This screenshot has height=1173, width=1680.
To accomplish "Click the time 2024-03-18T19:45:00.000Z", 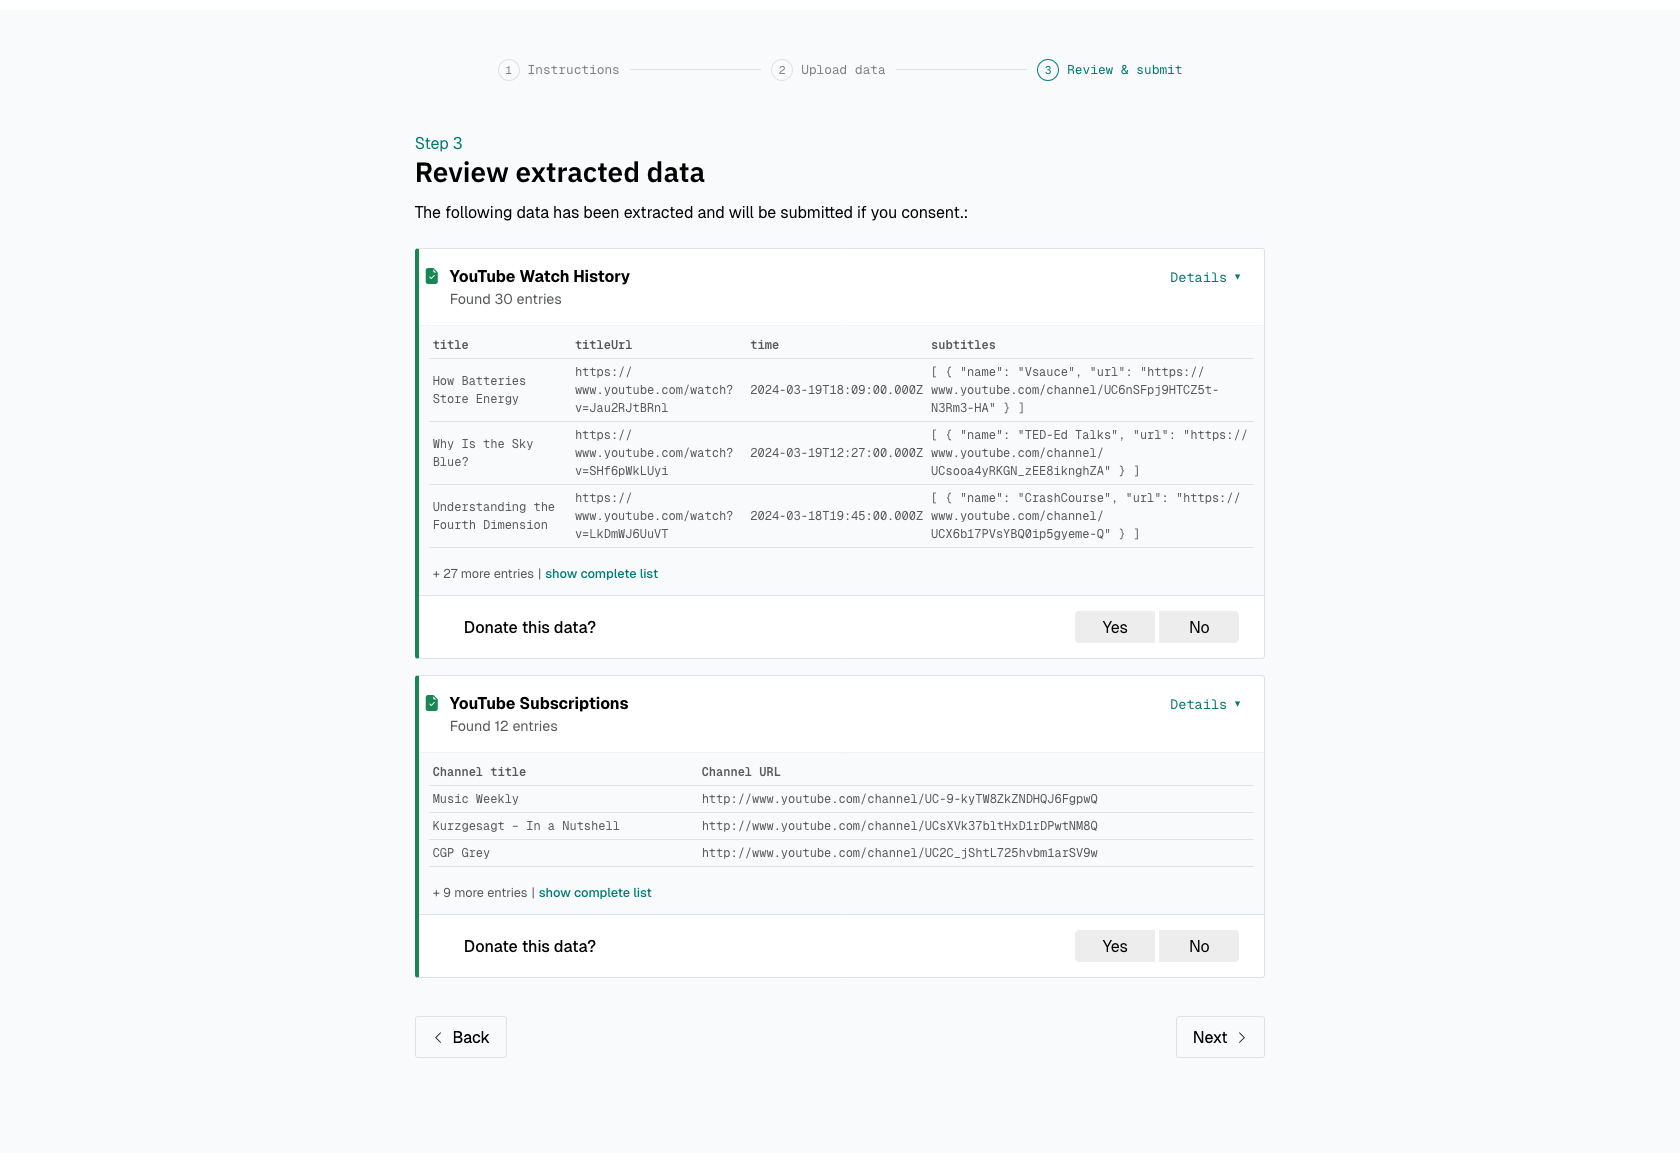I will (x=836, y=516).
